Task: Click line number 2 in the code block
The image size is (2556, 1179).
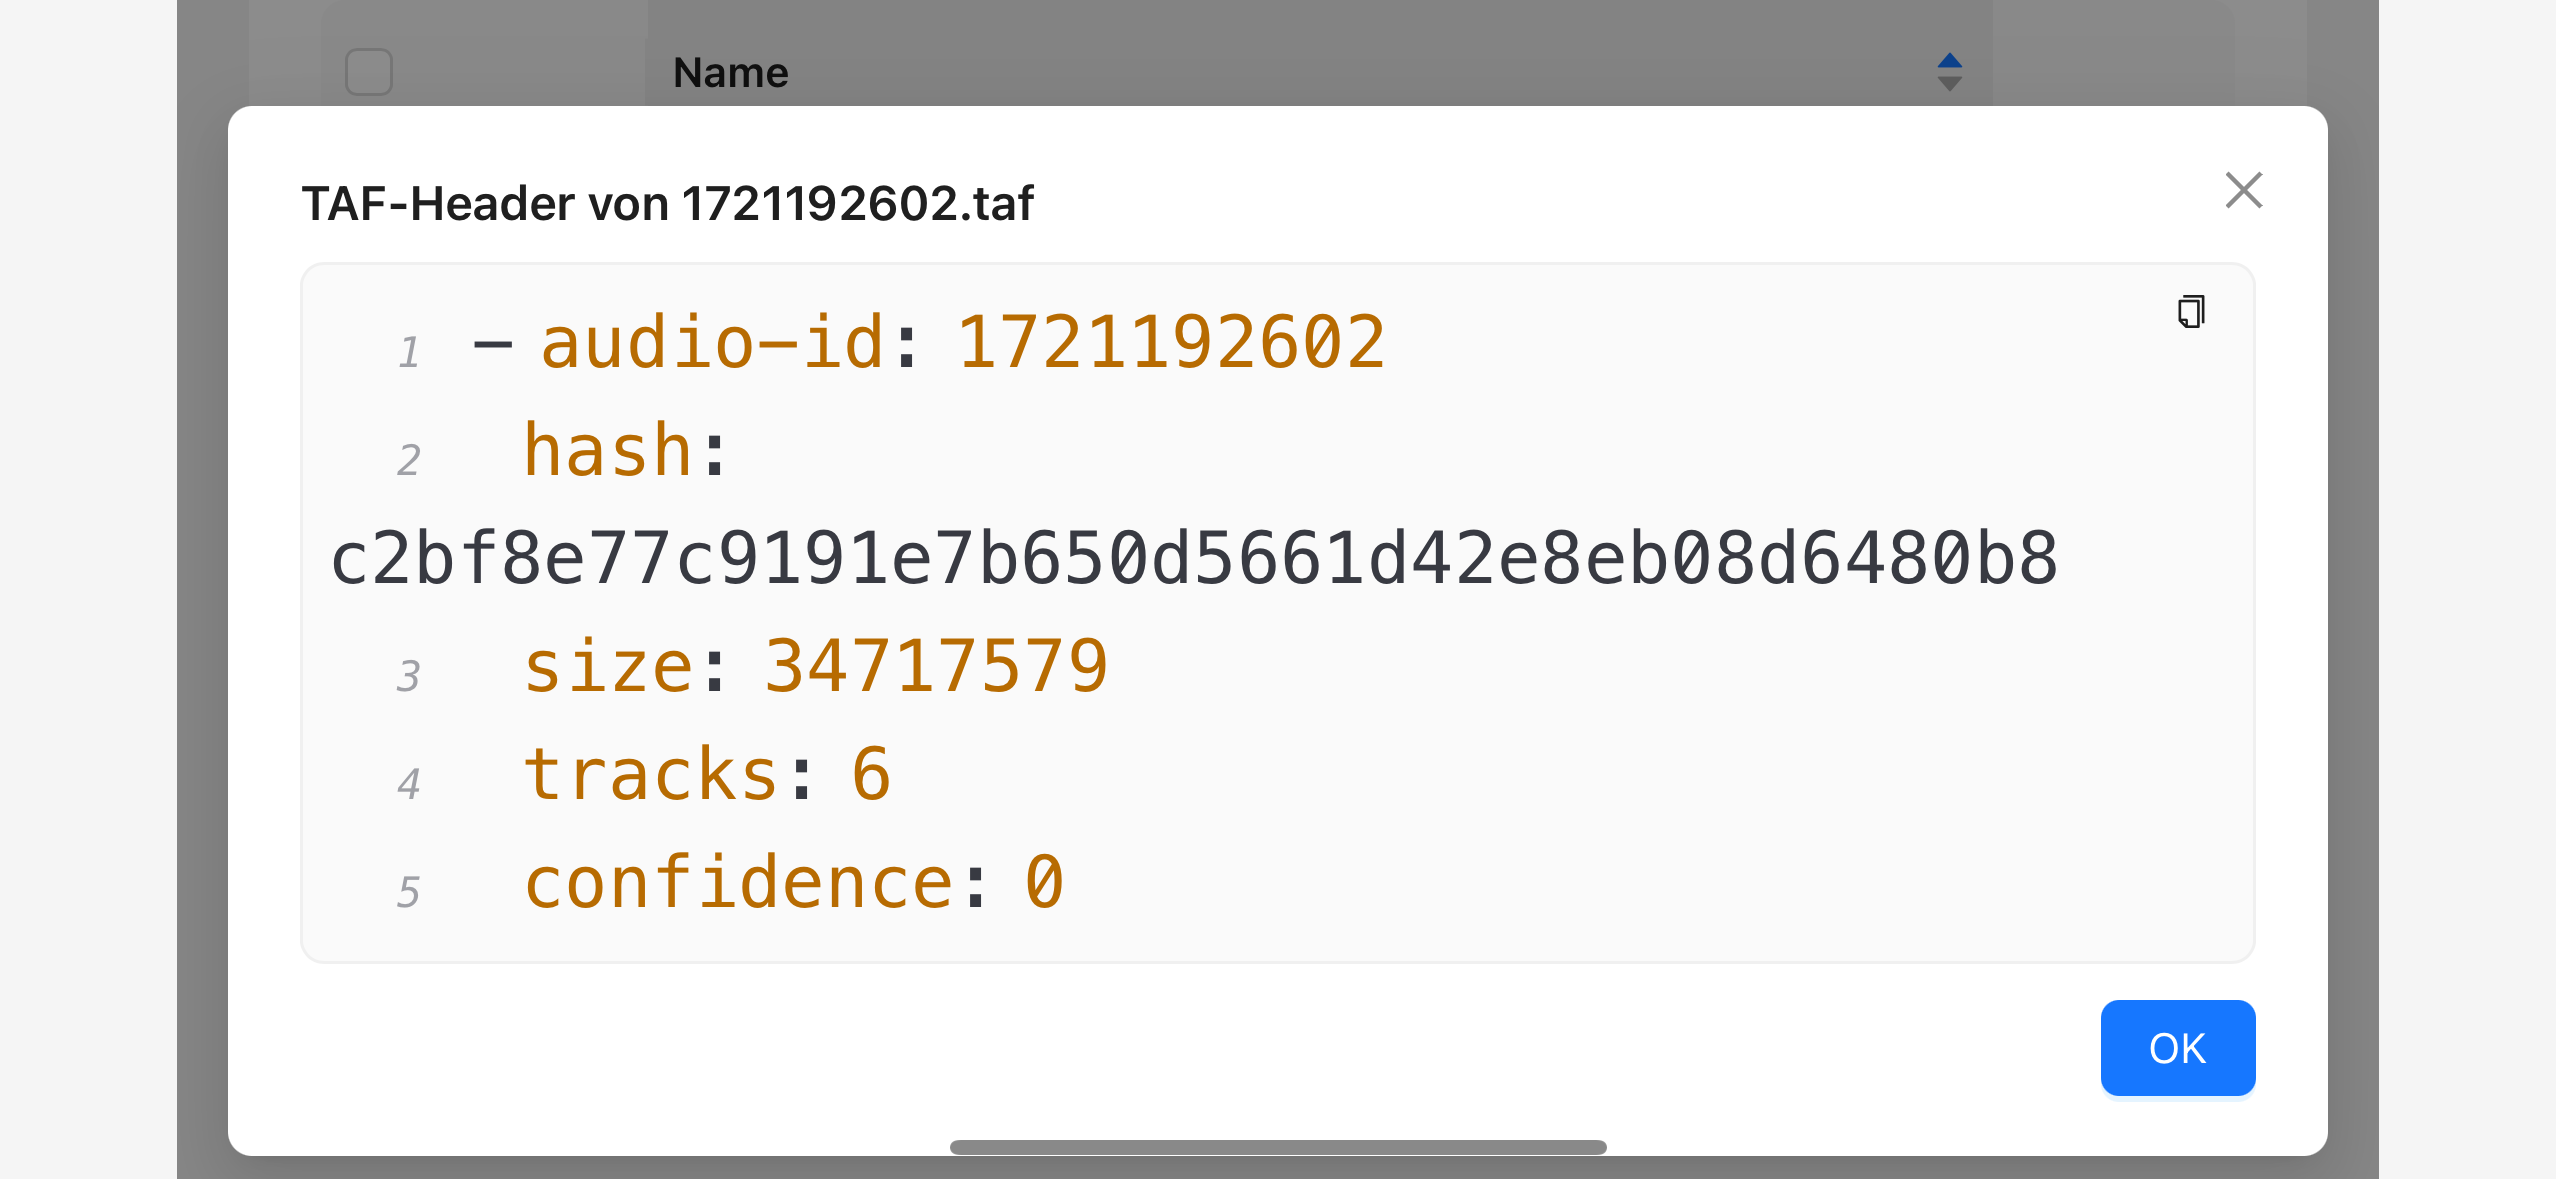Action: pyautogui.click(x=408, y=460)
